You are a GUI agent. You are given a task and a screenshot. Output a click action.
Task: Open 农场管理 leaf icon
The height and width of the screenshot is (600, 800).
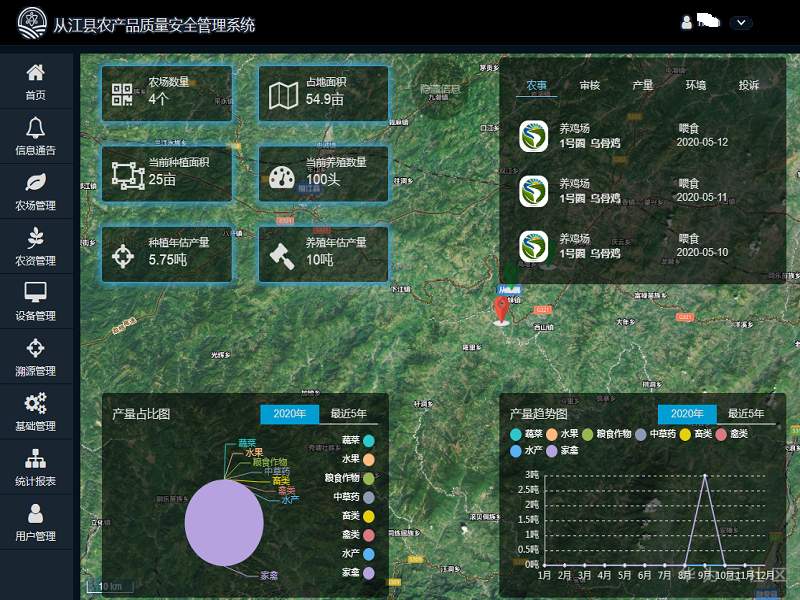coord(35,182)
